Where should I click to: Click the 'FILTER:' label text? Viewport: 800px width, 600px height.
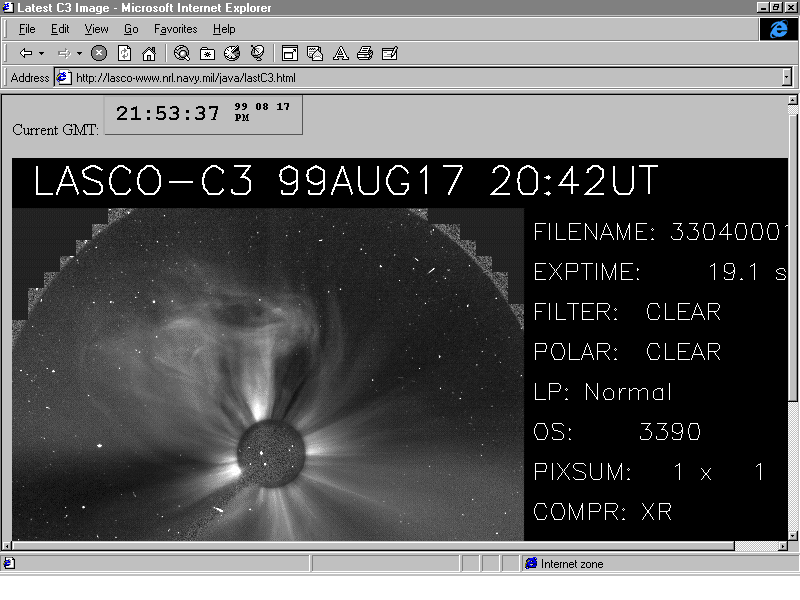576,312
